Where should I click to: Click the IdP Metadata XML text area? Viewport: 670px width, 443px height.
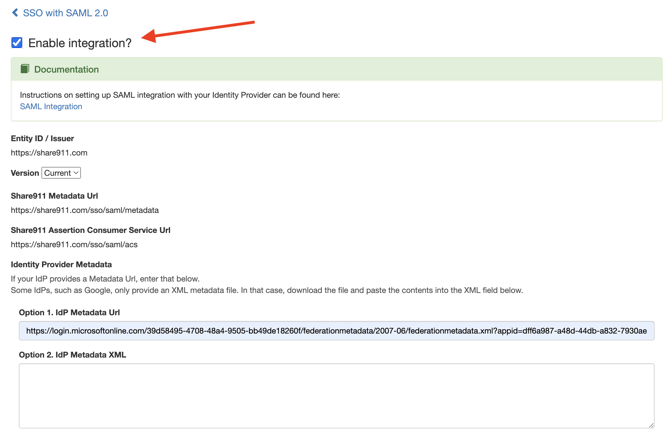(x=336, y=396)
